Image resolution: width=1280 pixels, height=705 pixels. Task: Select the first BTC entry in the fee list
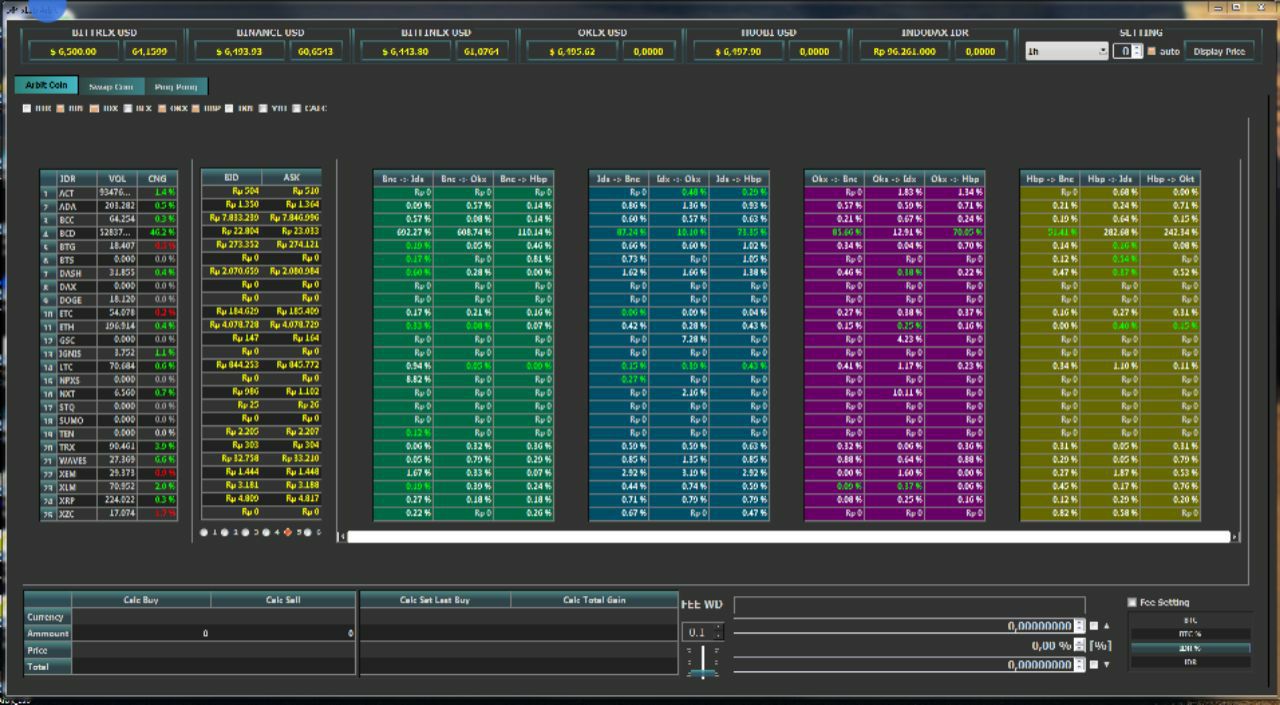1190,620
